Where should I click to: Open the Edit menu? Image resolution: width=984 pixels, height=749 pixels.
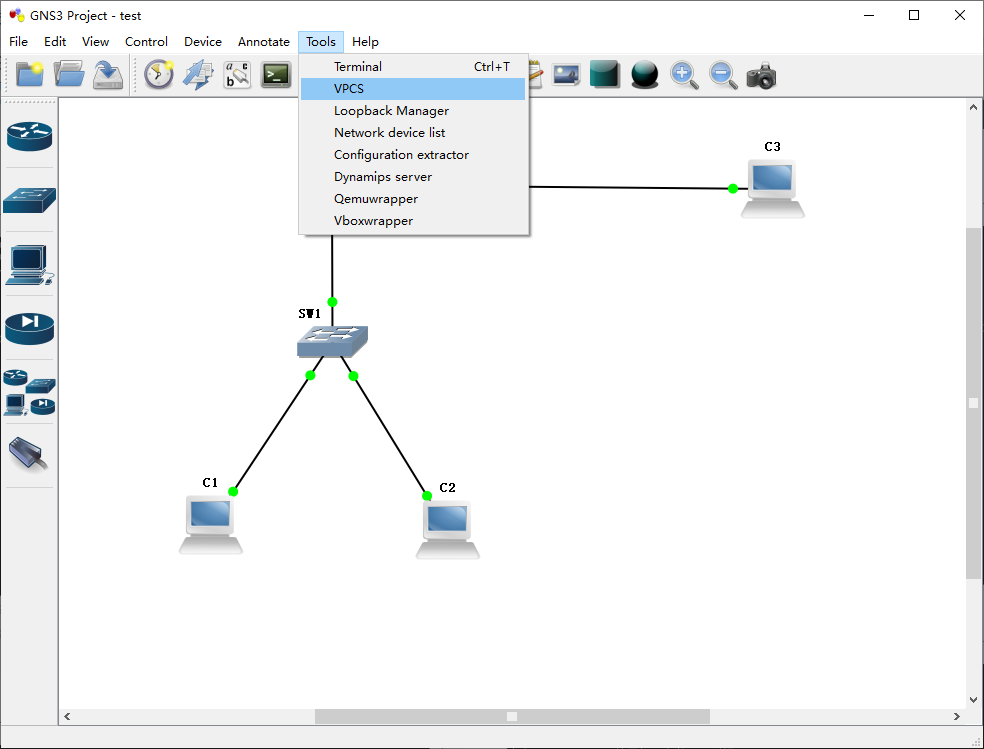pos(55,41)
